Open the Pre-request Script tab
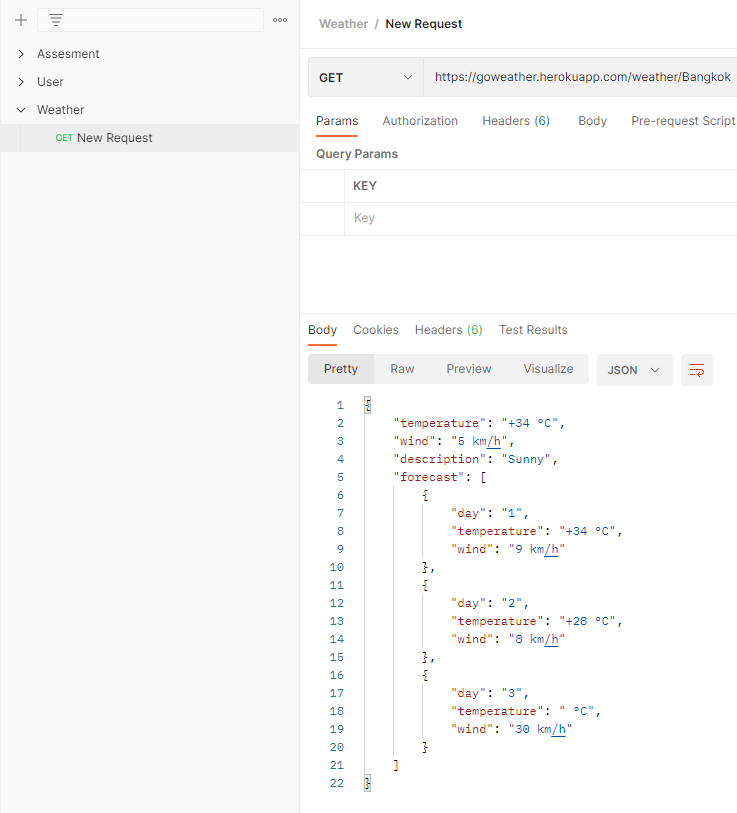 (x=683, y=121)
